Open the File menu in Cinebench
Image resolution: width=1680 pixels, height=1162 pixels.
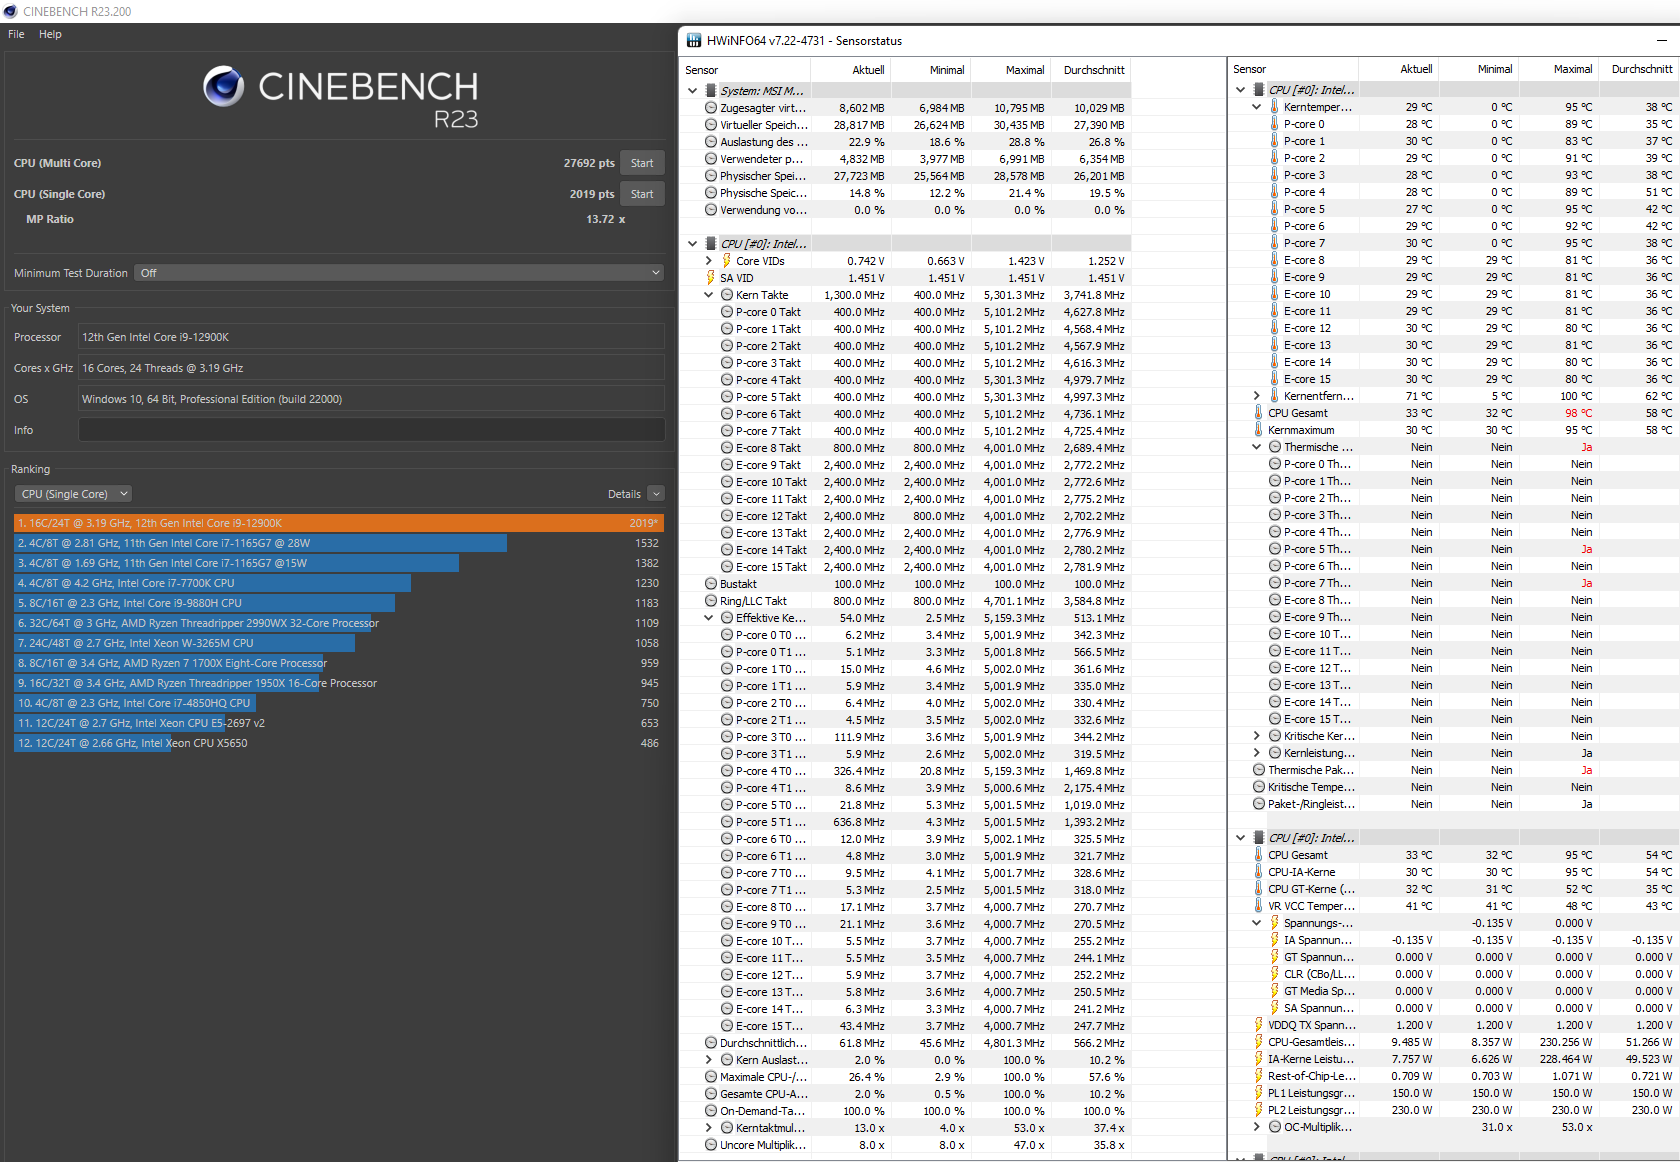click(16, 34)
